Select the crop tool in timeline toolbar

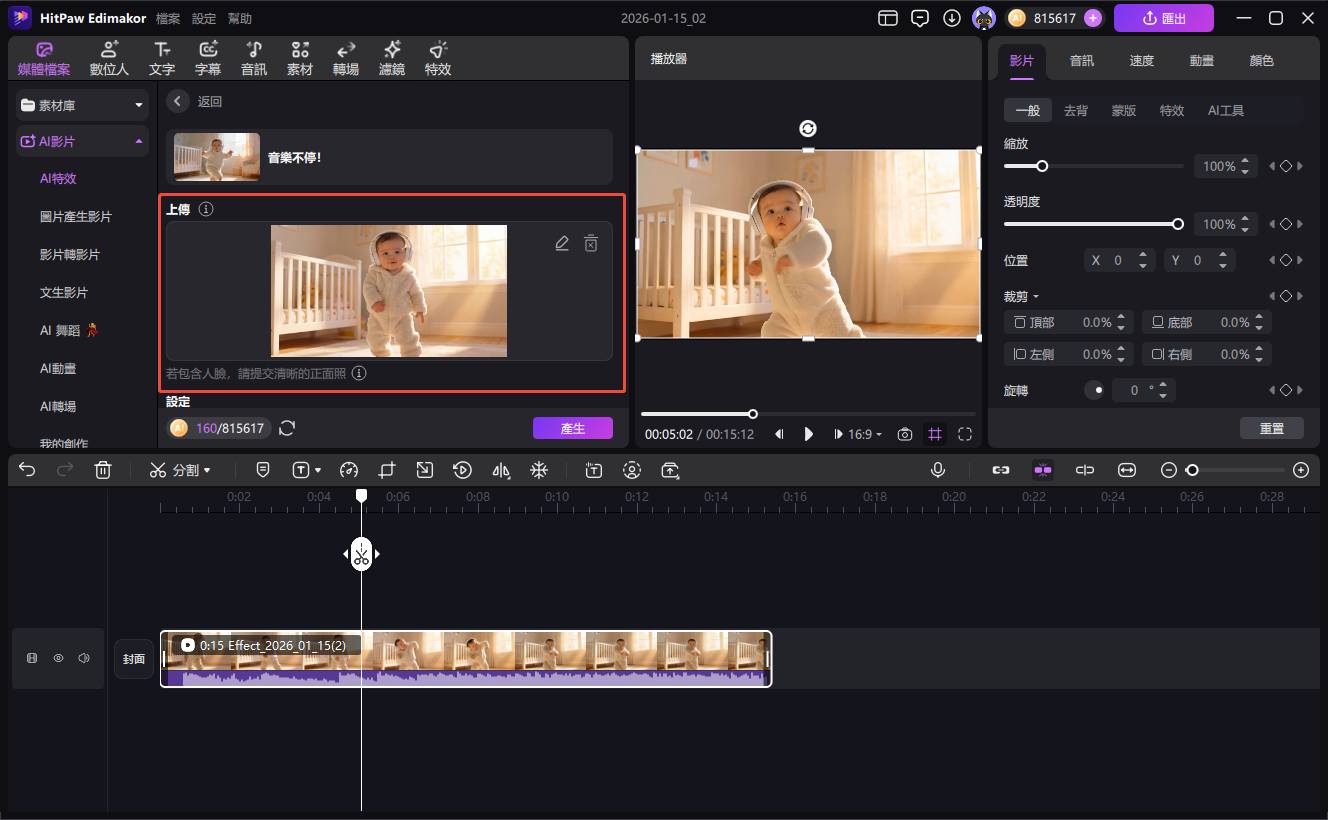pyautogui.click(x=387, y=470)
